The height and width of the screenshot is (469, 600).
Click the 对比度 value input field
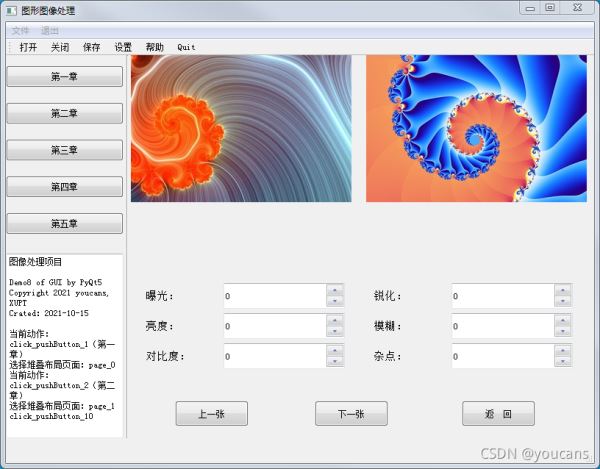click(x=274, y=356)
